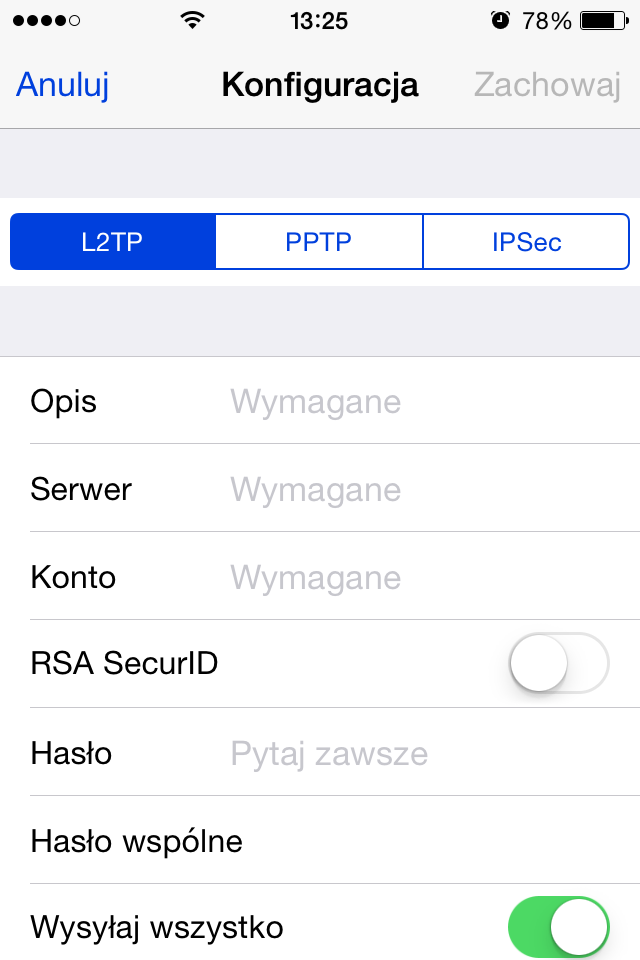The width and height of the screenshot is (640, 960).
Task: Tap the alarm clock status icon
Action: [x=500, y=21]
